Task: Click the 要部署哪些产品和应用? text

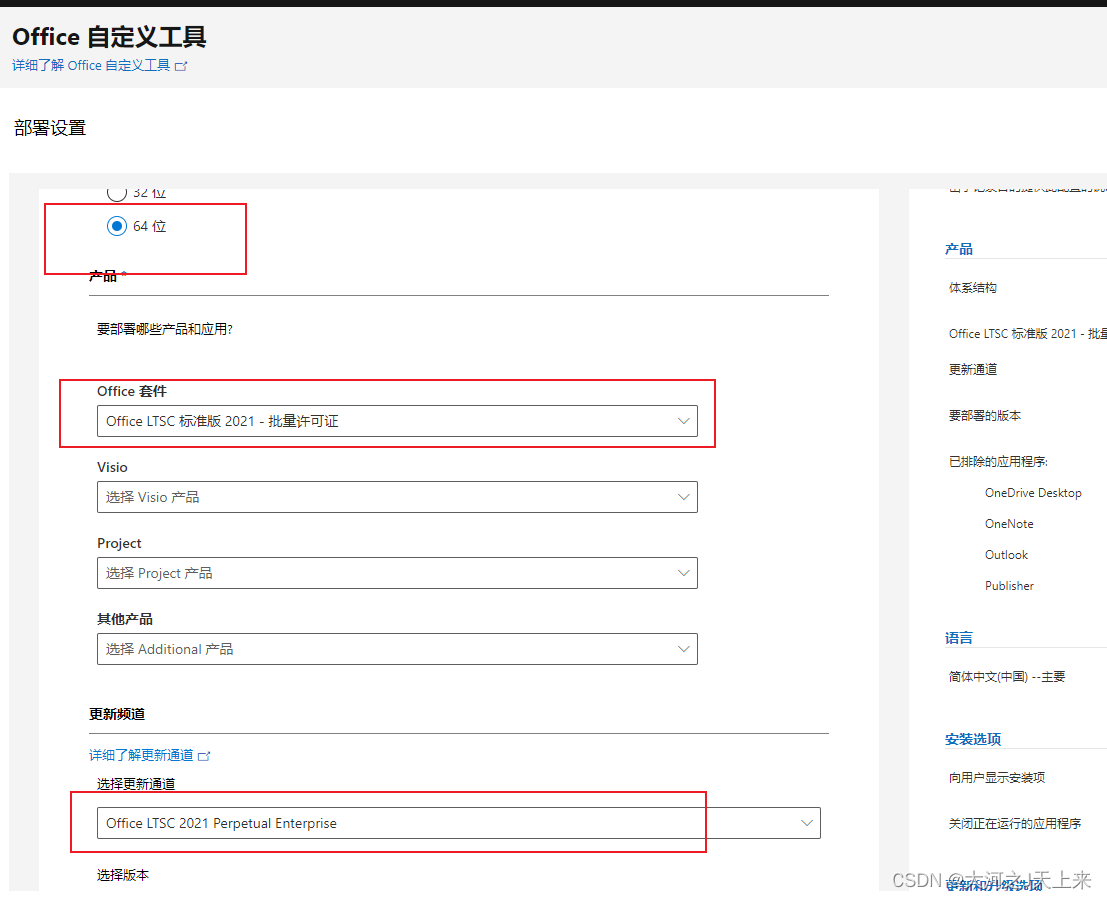Action: coord(164,329)
